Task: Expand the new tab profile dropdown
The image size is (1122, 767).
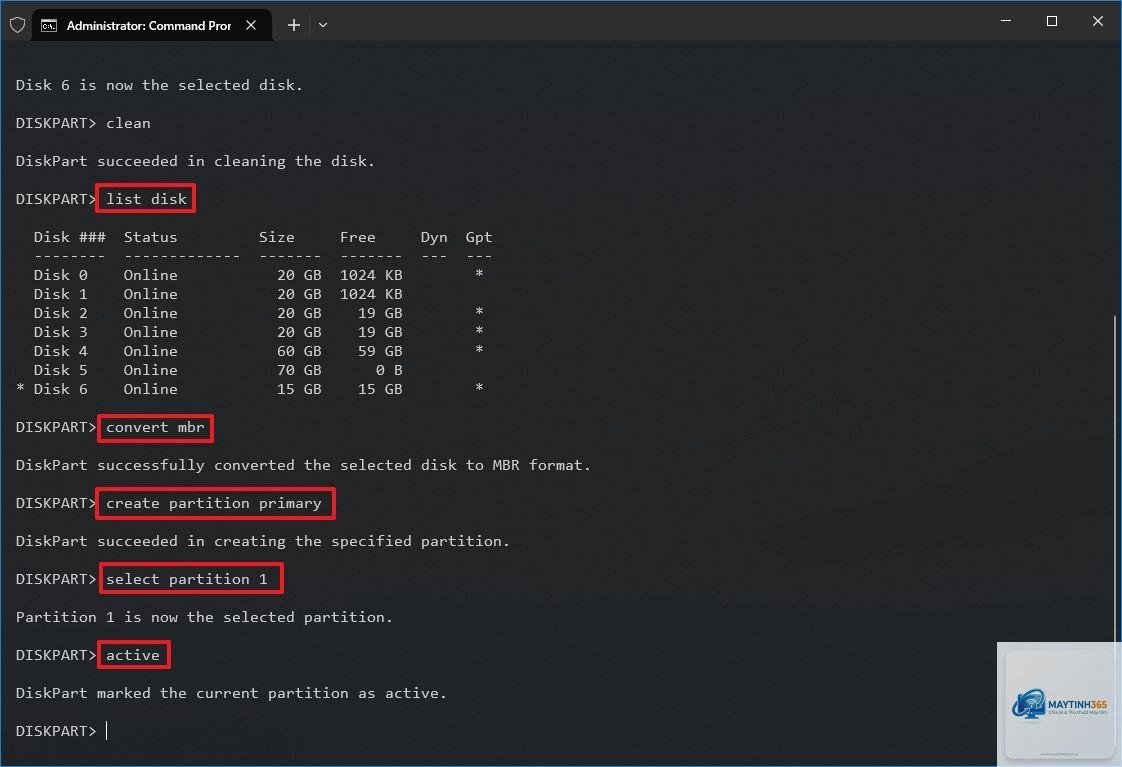Action: click(x=323, y=25)
